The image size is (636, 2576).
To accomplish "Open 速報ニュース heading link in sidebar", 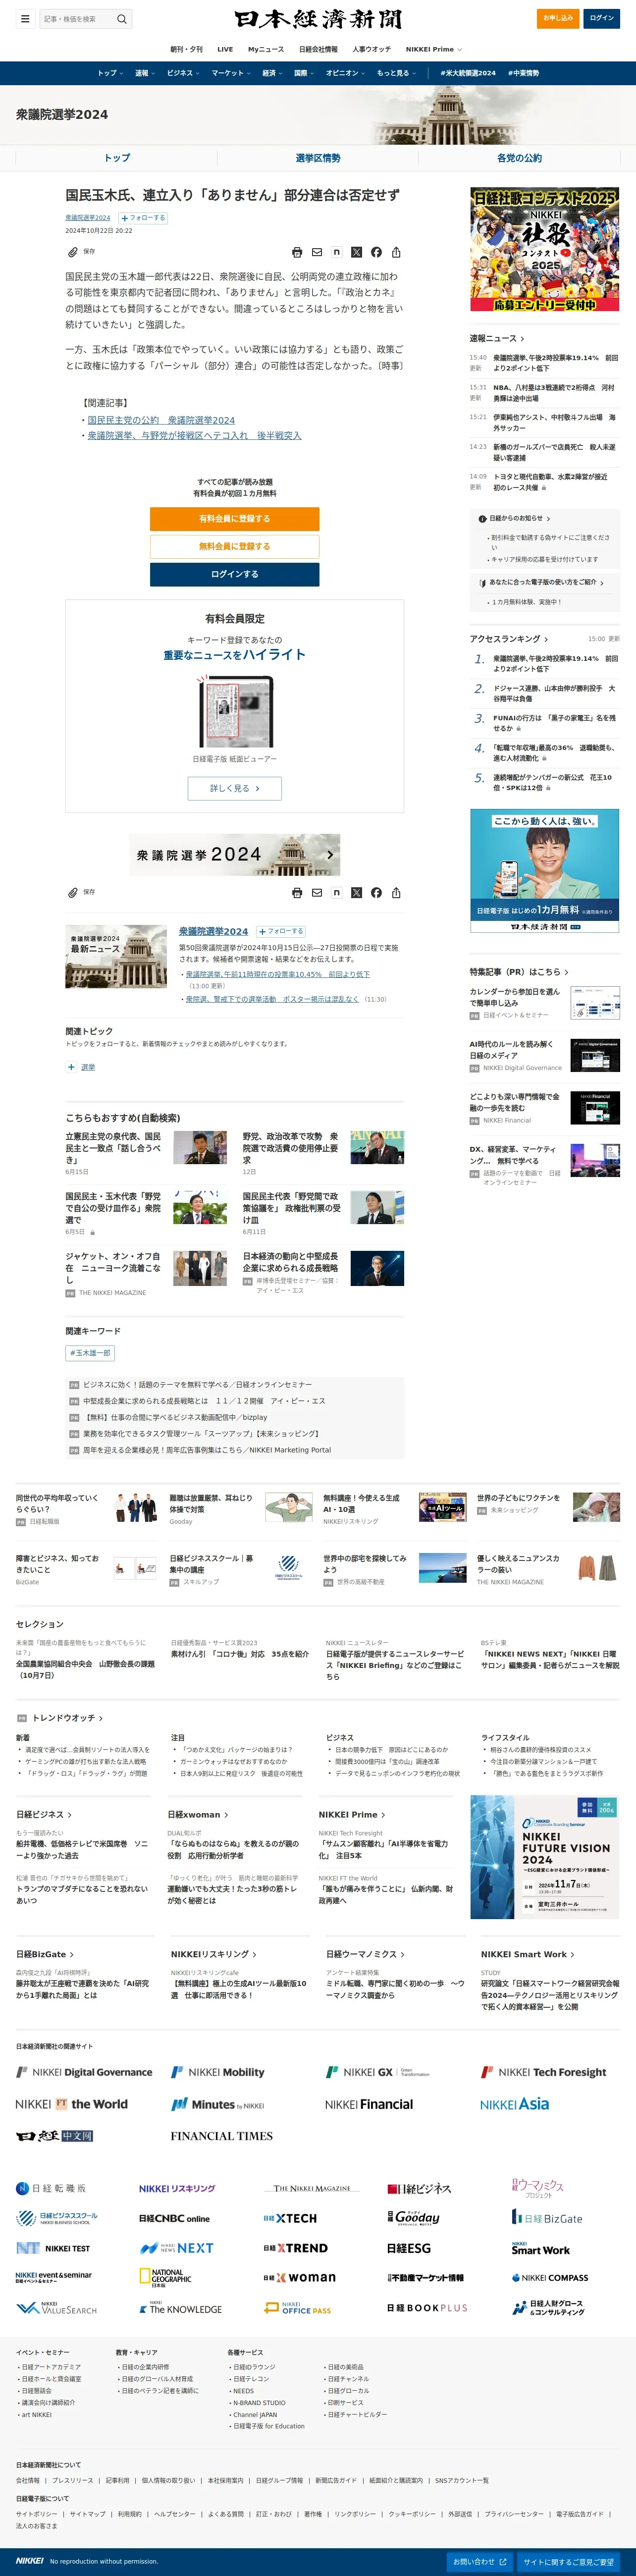I will (497, 338).
